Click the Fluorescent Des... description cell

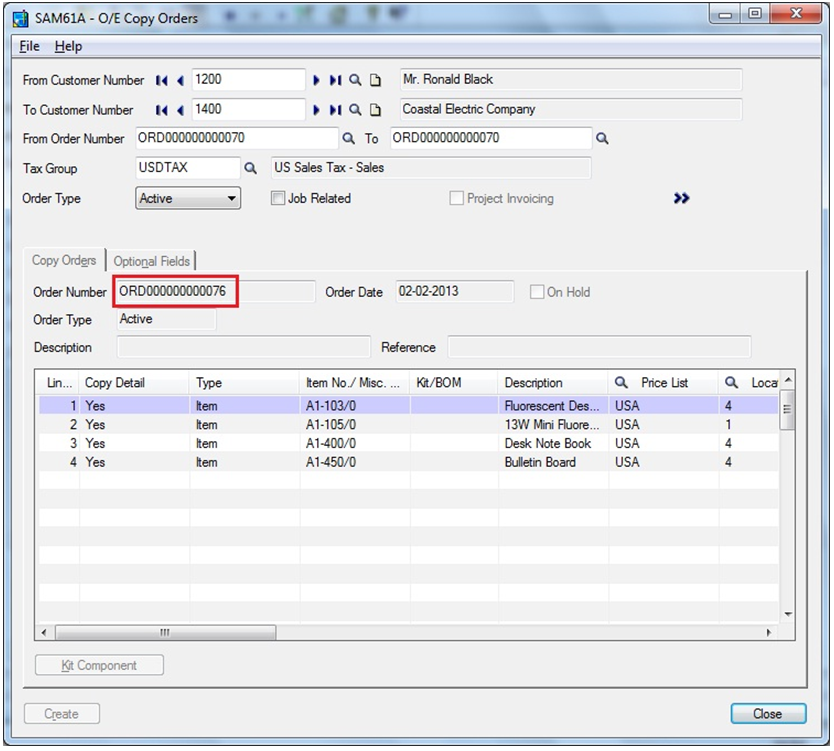click(x=553, y=406)
